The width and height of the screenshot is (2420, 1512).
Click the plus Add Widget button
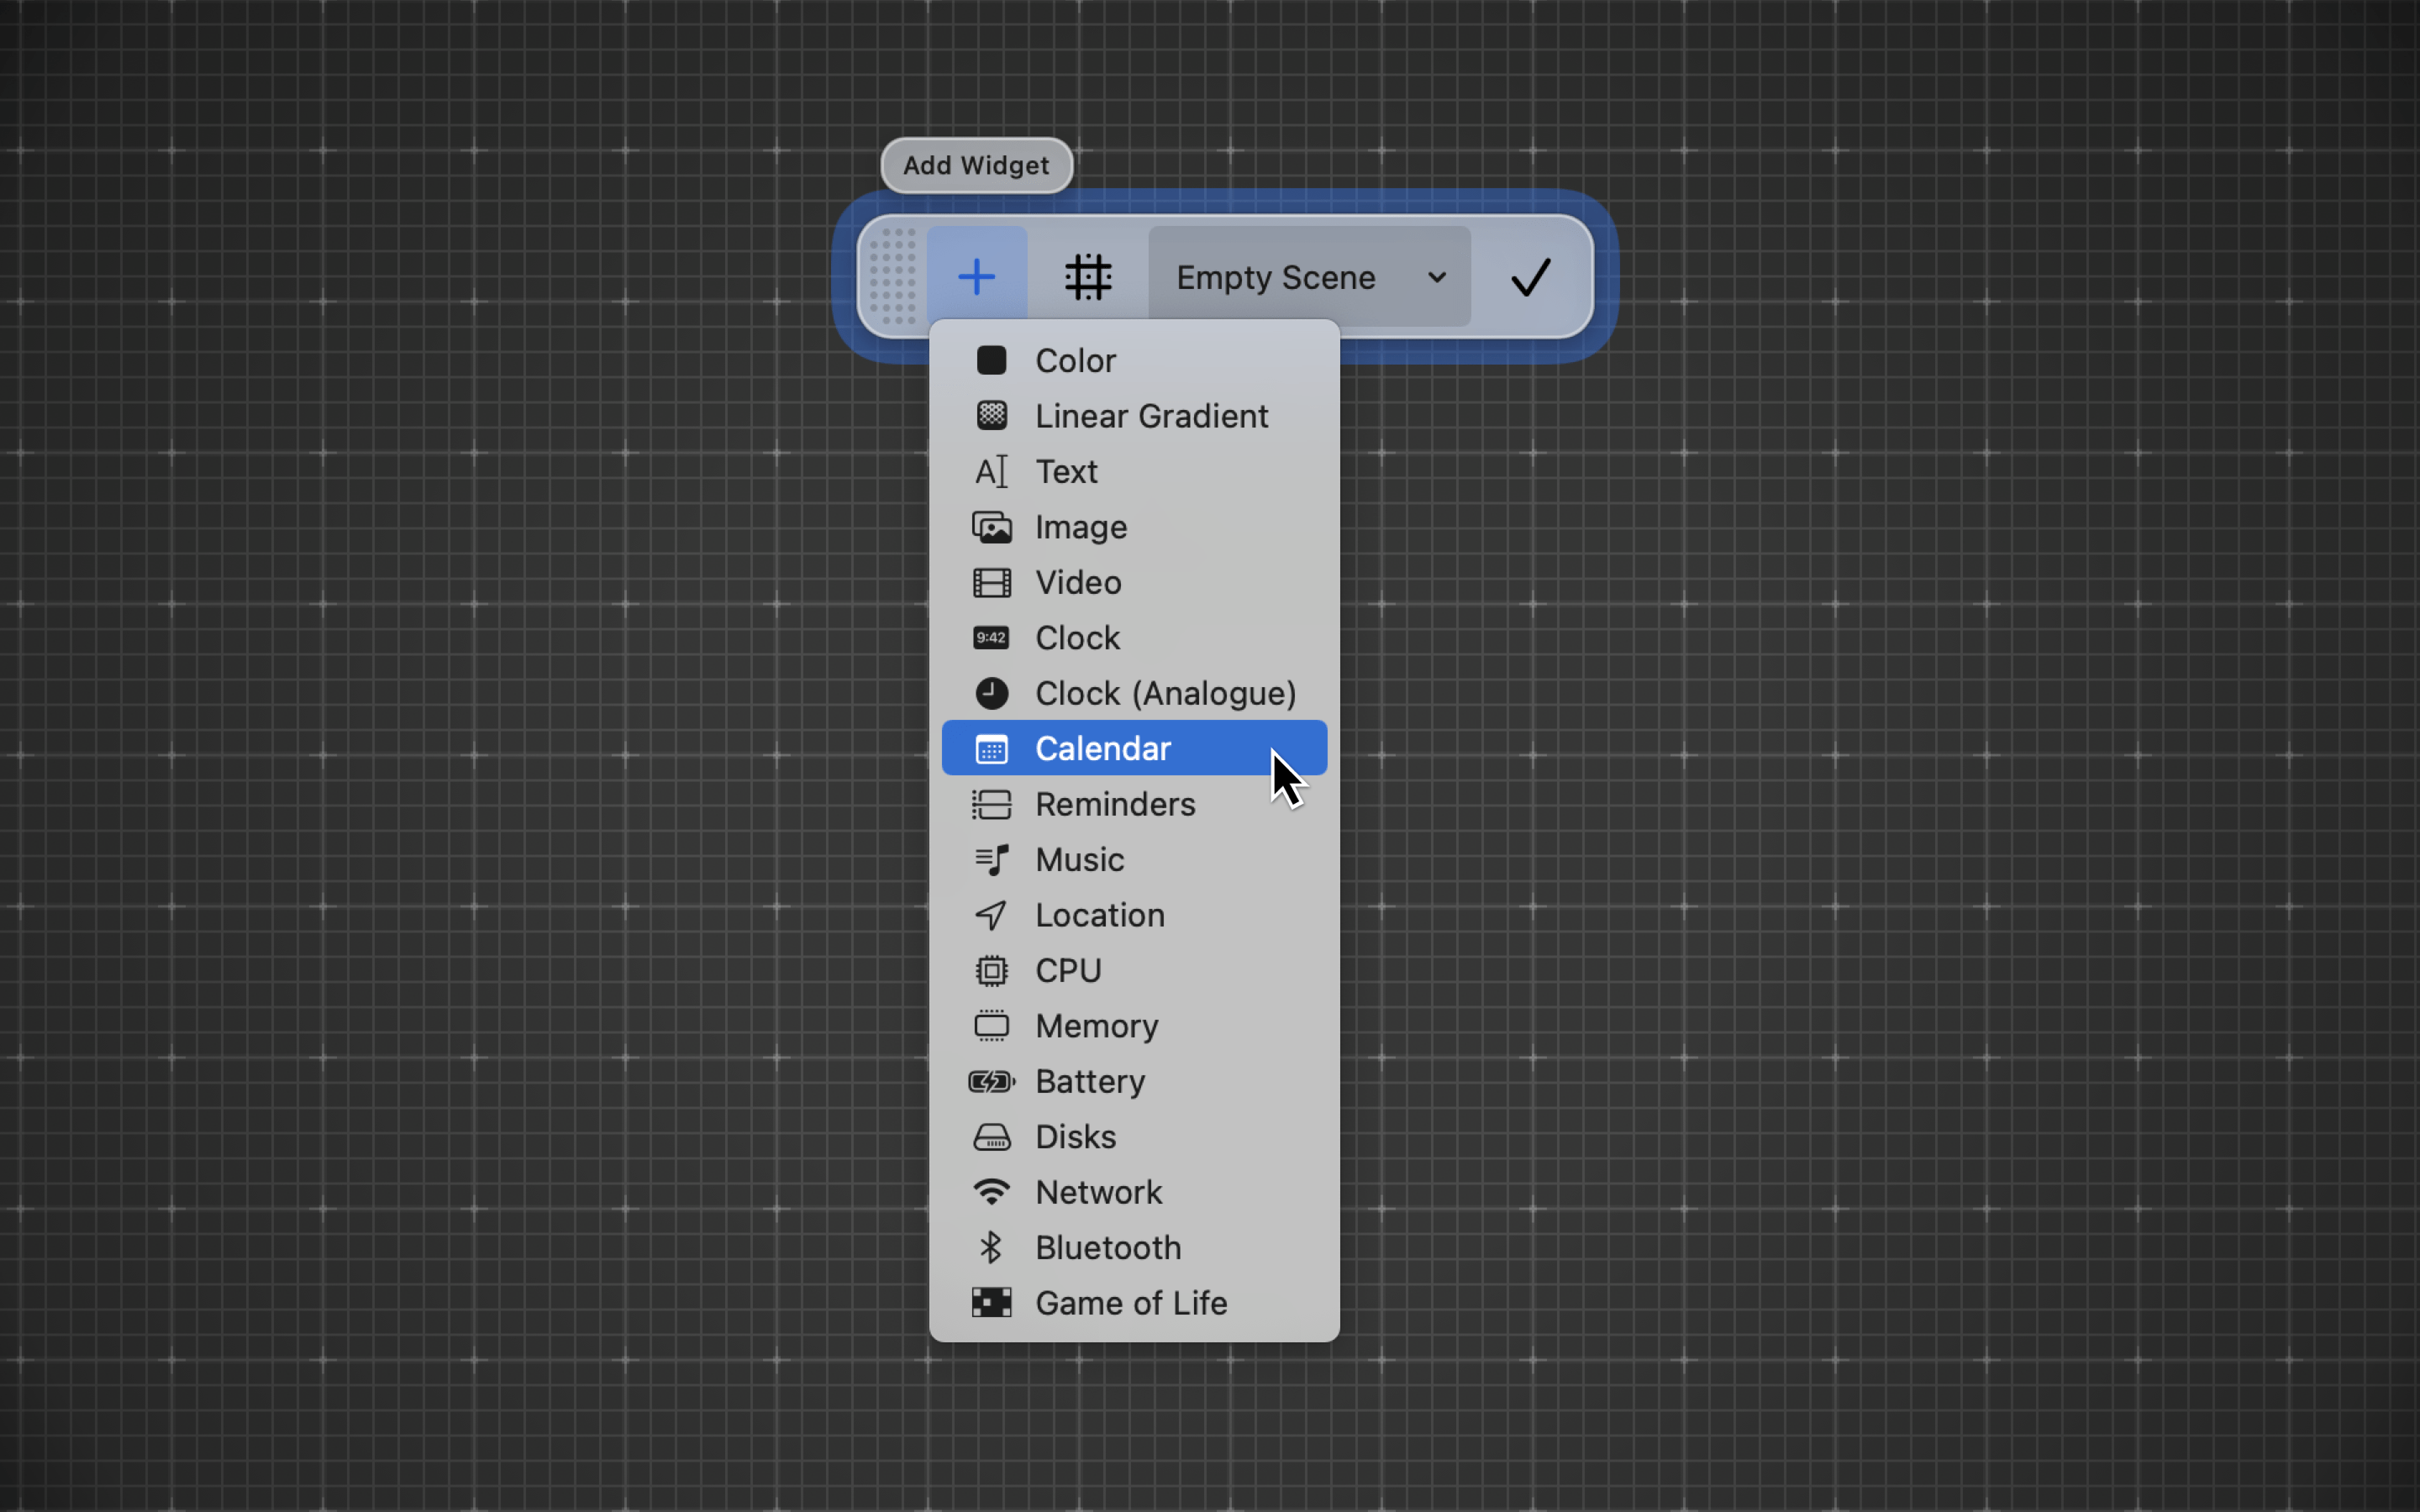pyautogui.click(x=976, y=277)
